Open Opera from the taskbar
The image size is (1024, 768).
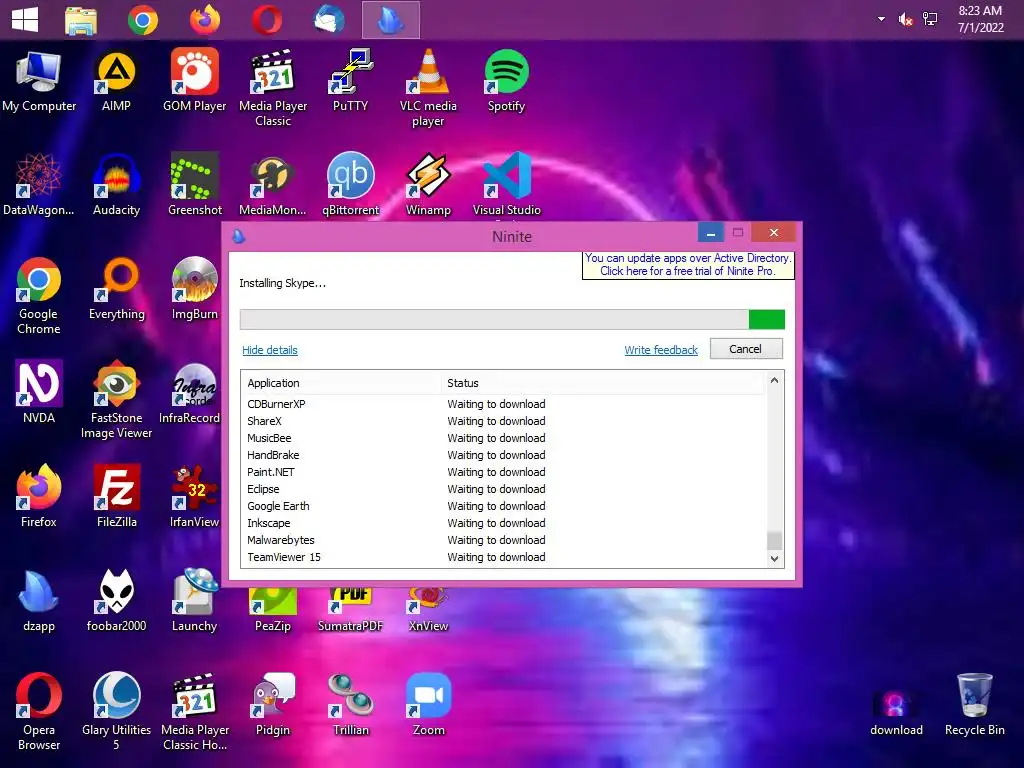[267, 20]
